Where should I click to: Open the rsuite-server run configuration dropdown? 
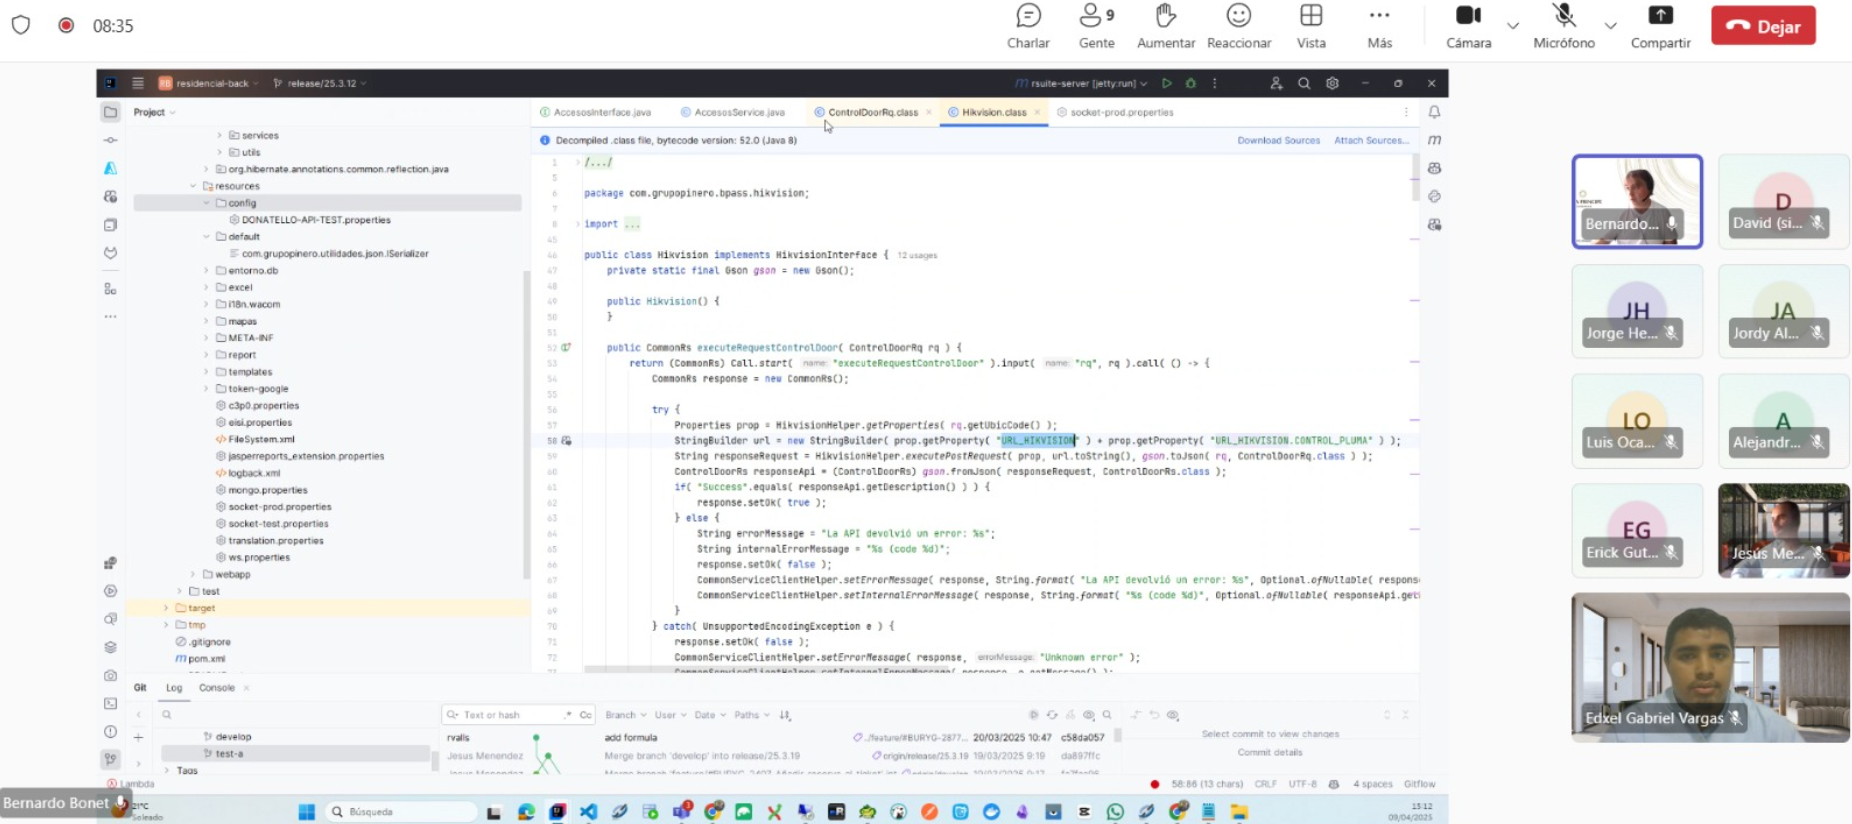(x=1080, y=83)
